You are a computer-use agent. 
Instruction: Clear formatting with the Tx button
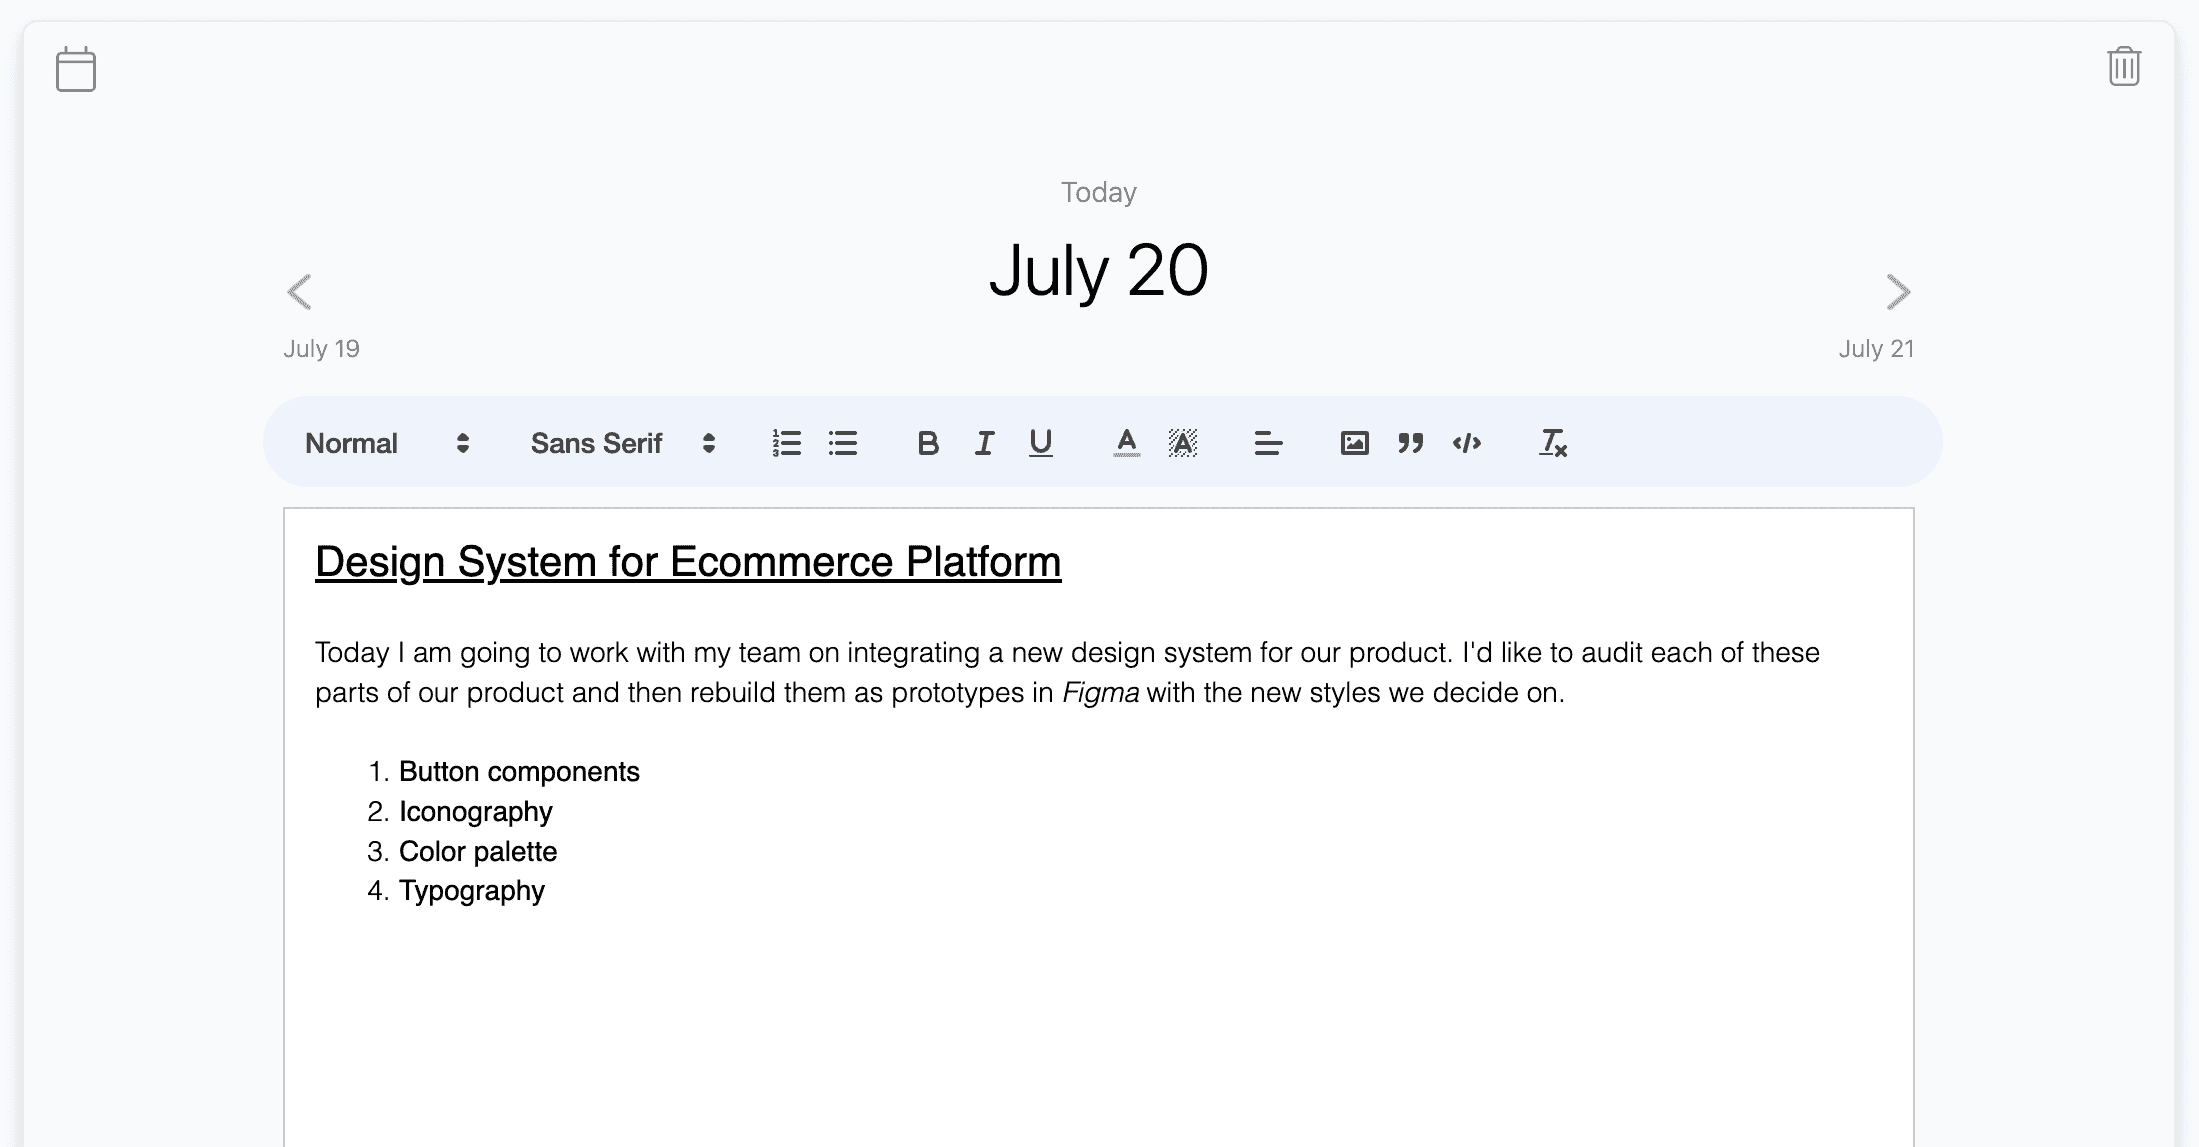click(1552, 443)
